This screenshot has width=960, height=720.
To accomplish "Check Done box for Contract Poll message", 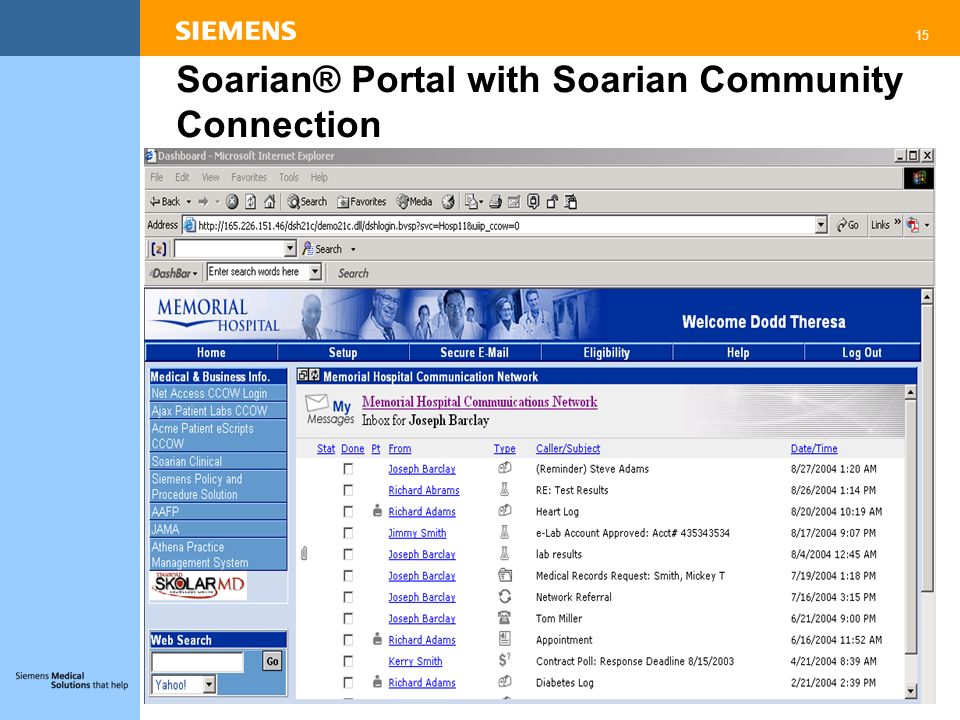I will (x=348, y=661).
